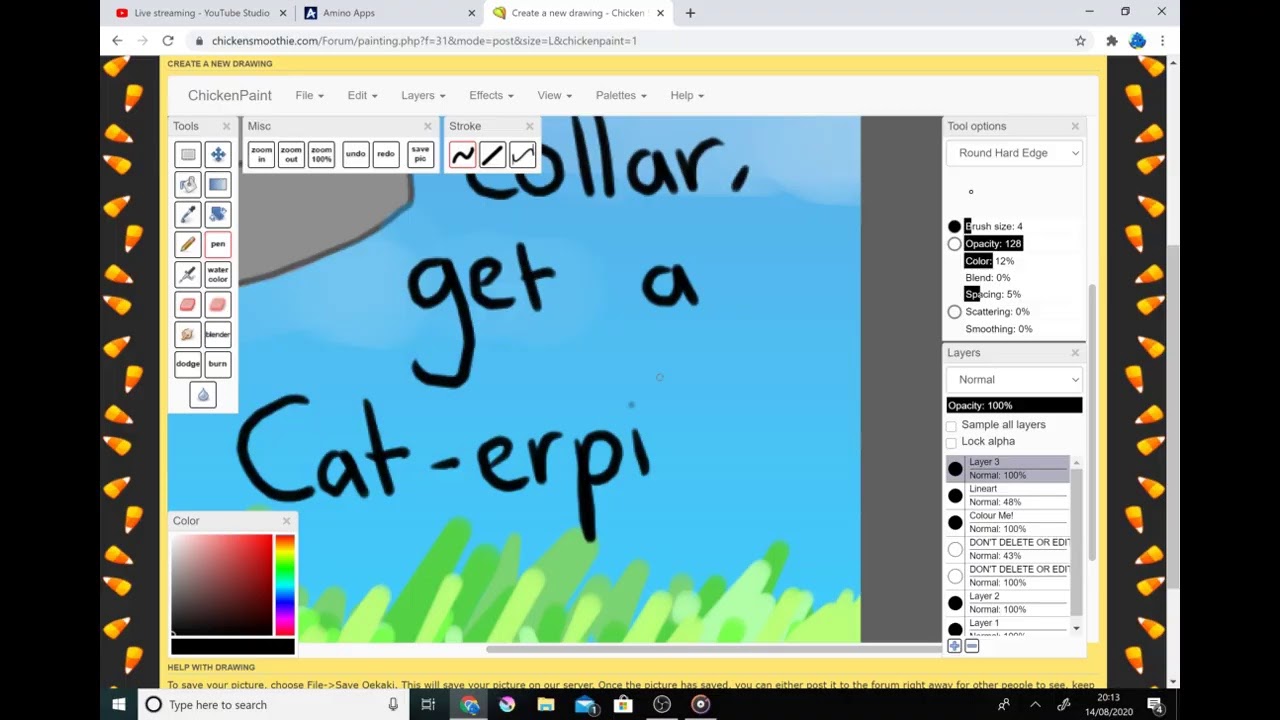Screen dimensions: 1280x720
Task: Redo the last undone action
Action: [x=385, y=155]
